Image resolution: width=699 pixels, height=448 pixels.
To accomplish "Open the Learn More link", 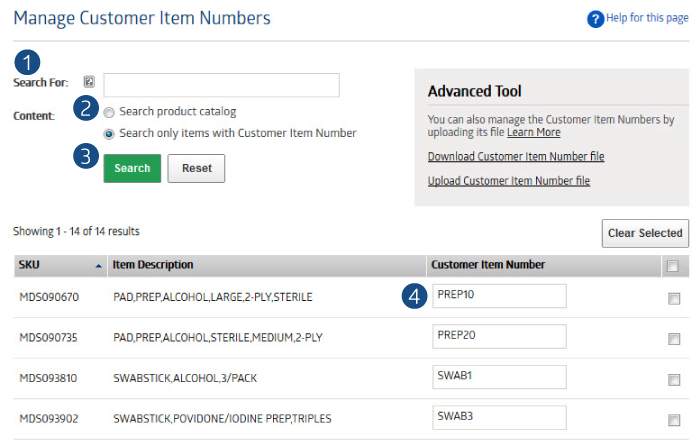I will (534, 132).
